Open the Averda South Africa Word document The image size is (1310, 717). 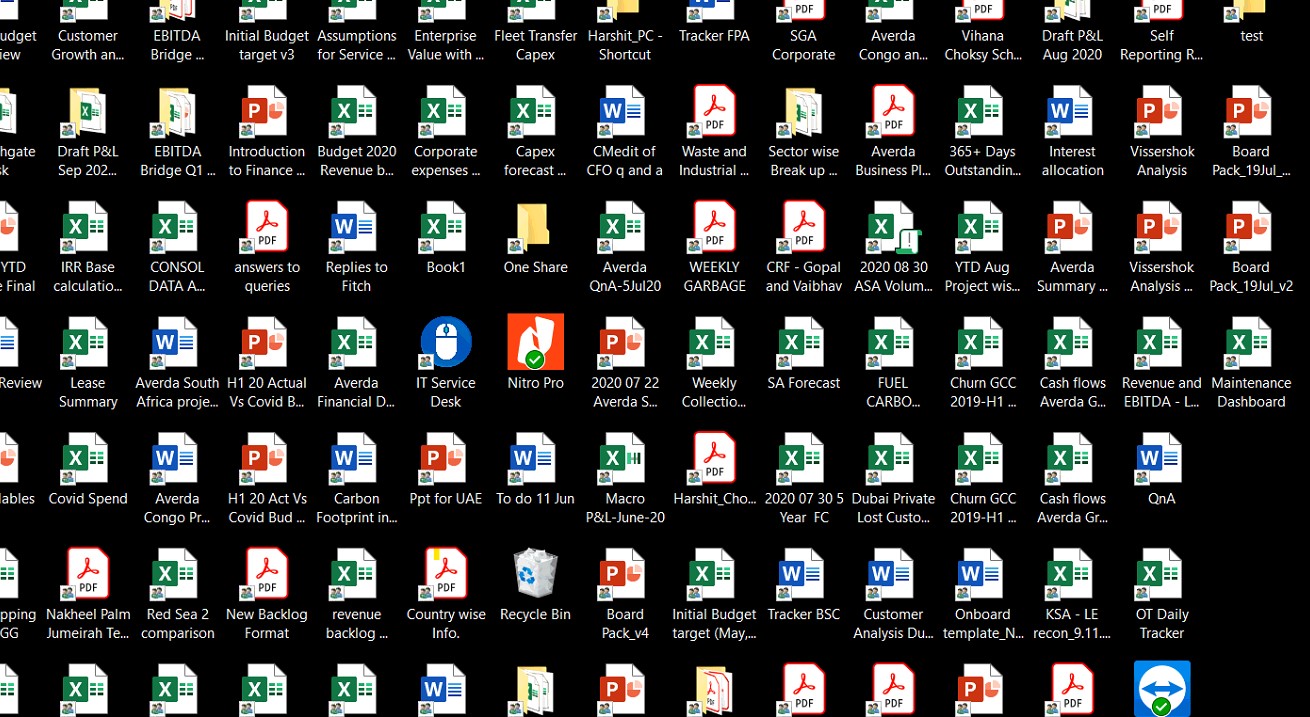coord(177,342)
